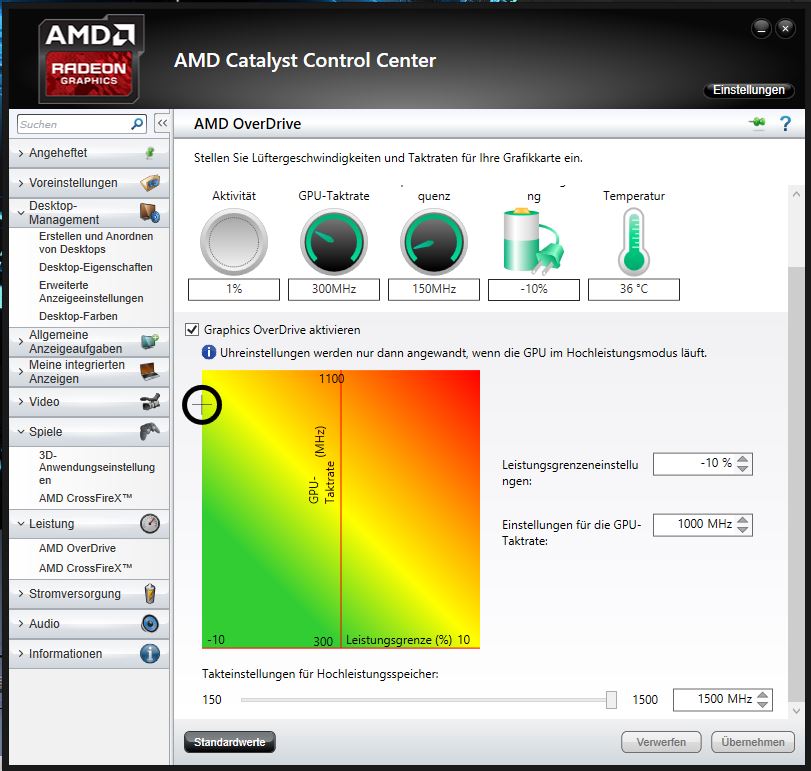Click the Video camera icon
This screenshot has height=771, width=811.
(x=150, y=401)
